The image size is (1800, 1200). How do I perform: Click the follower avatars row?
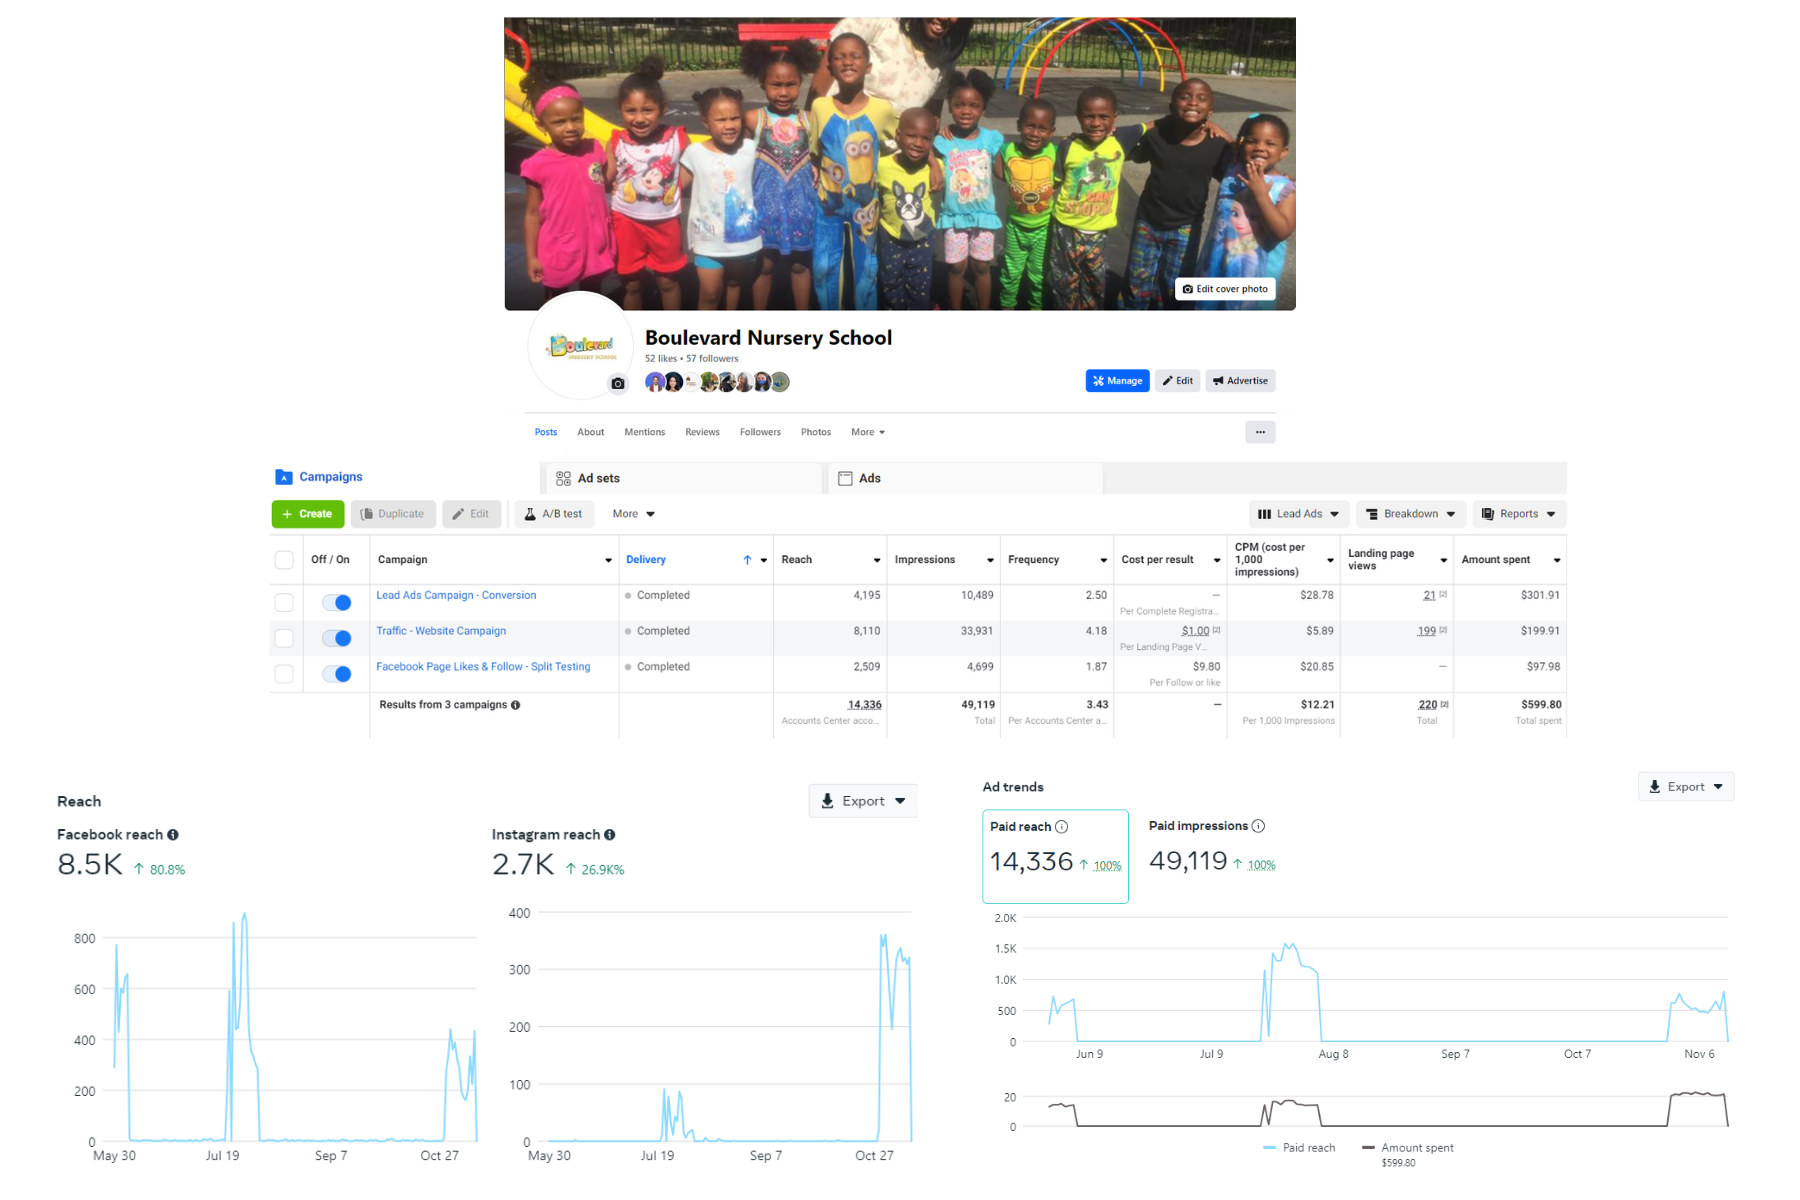717,382
